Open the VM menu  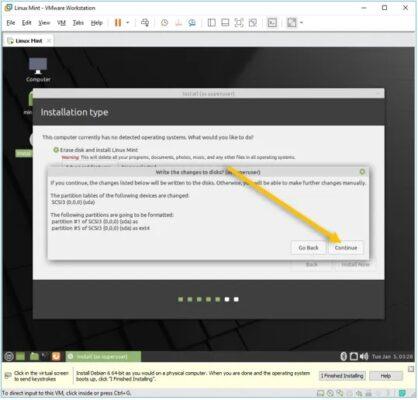[61, 23]
